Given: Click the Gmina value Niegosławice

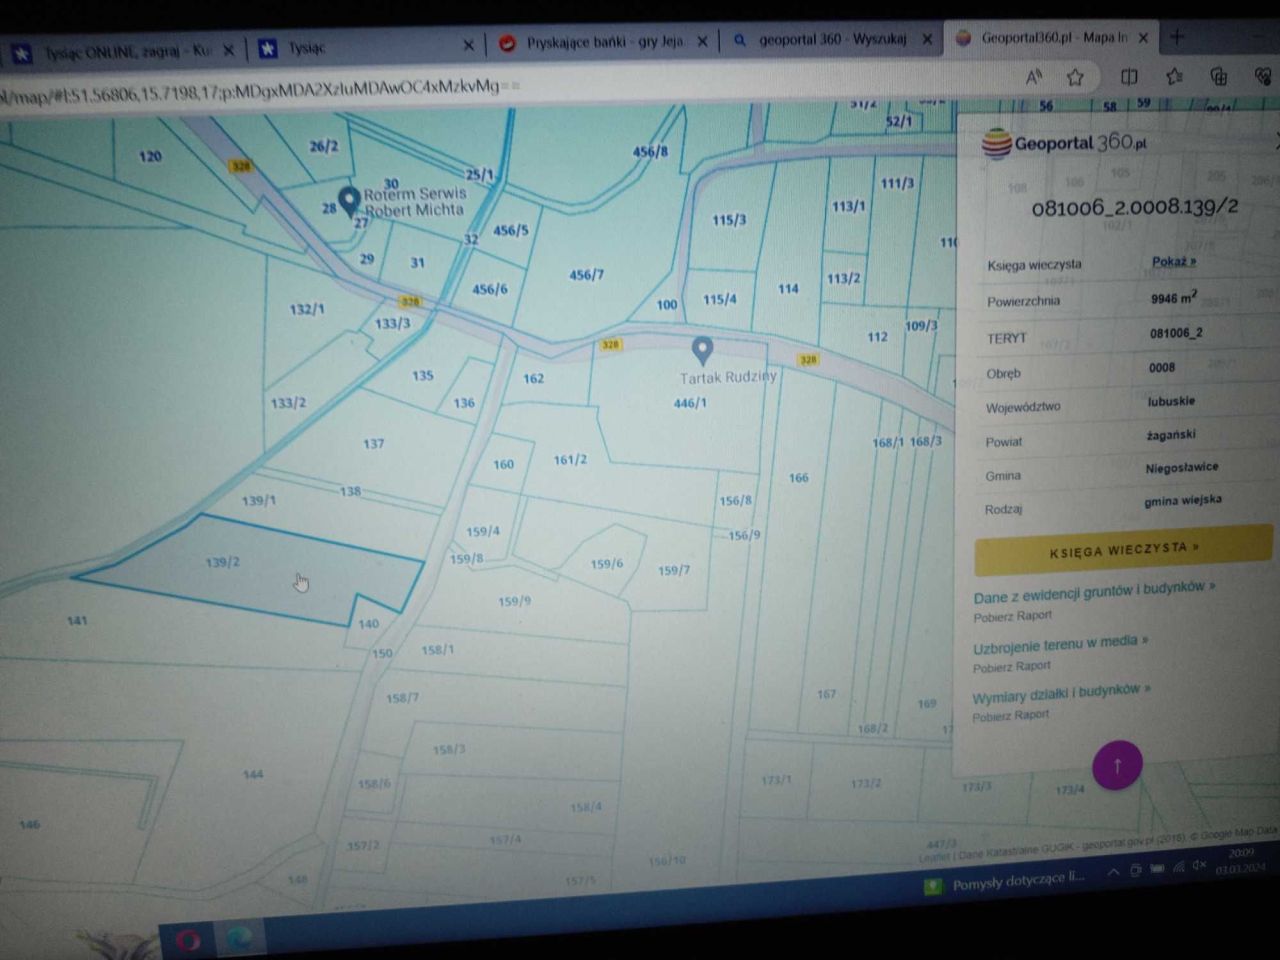Looking at the screenshot, I should (1182, 467).
